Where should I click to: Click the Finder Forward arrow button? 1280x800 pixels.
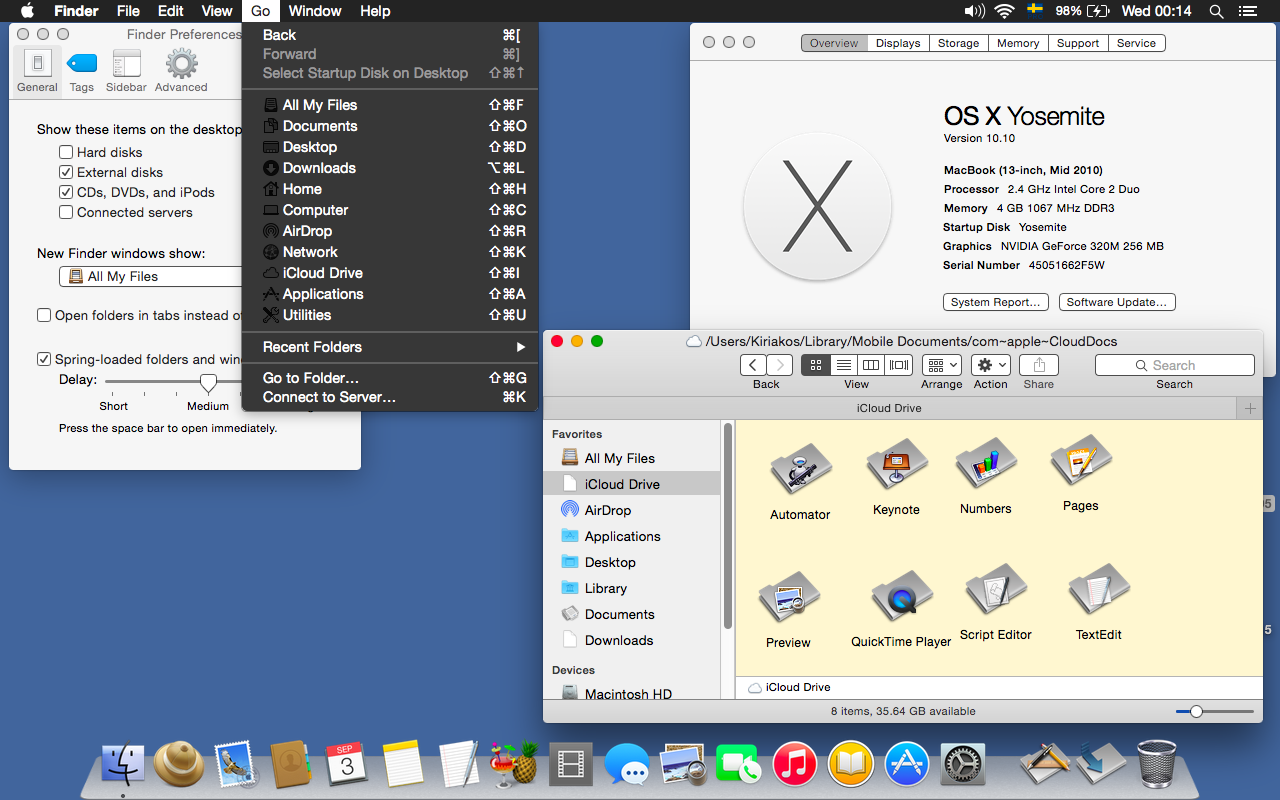(x=779, y=365)
